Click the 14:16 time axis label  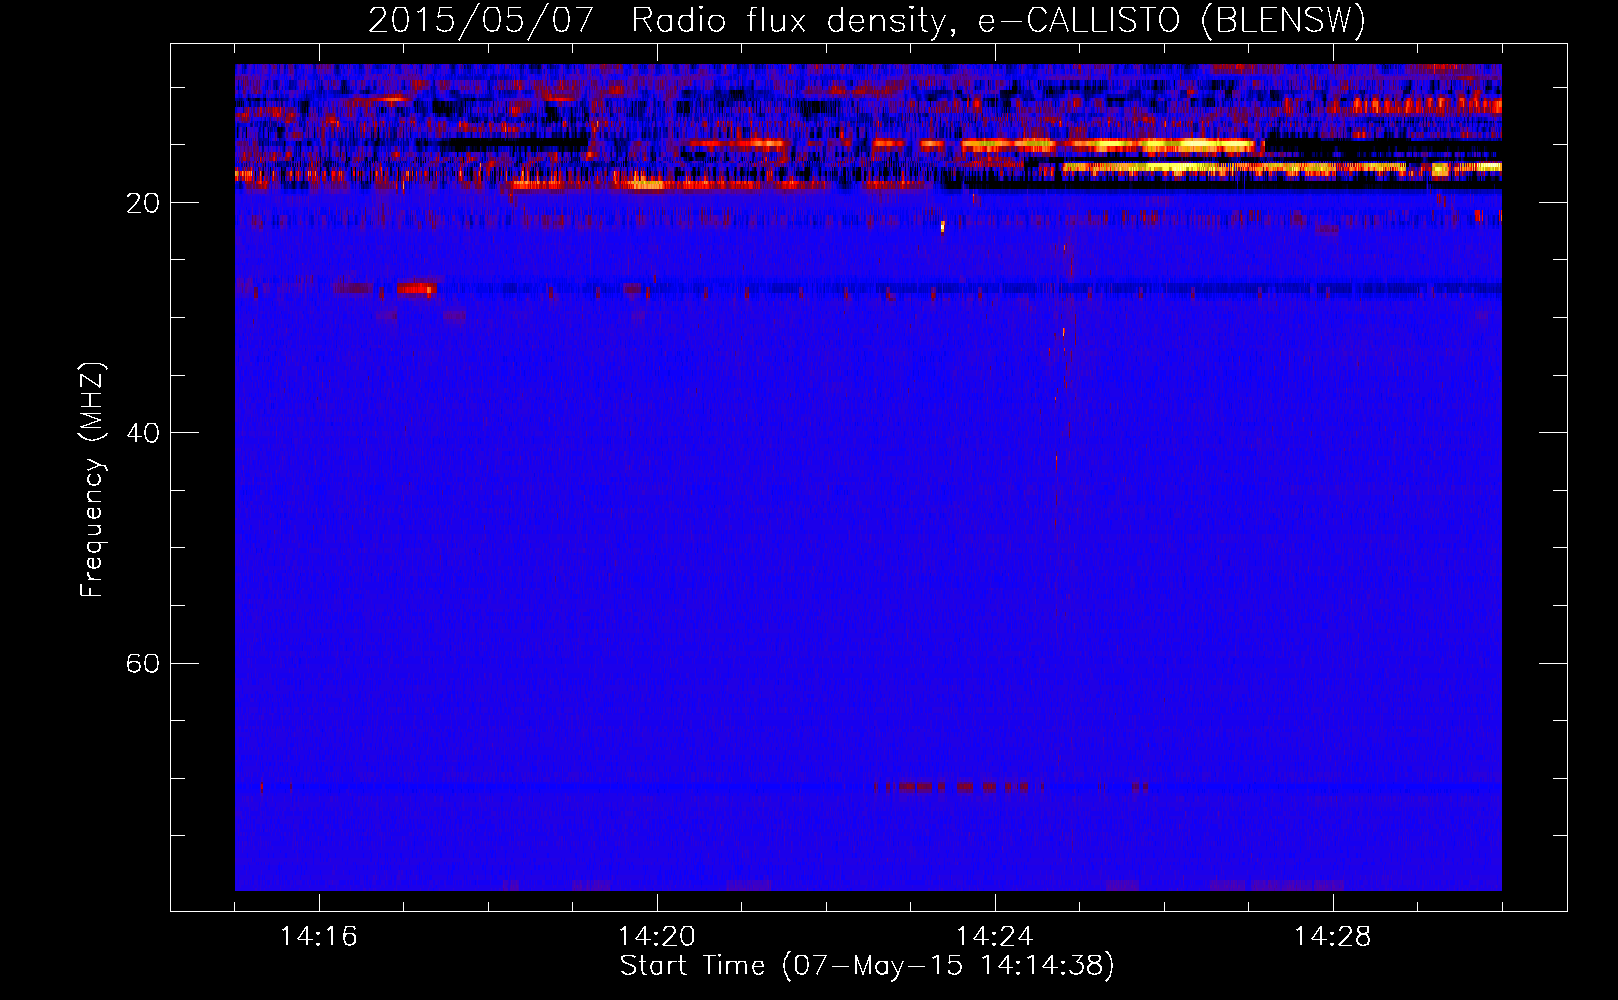click(319, 937)
